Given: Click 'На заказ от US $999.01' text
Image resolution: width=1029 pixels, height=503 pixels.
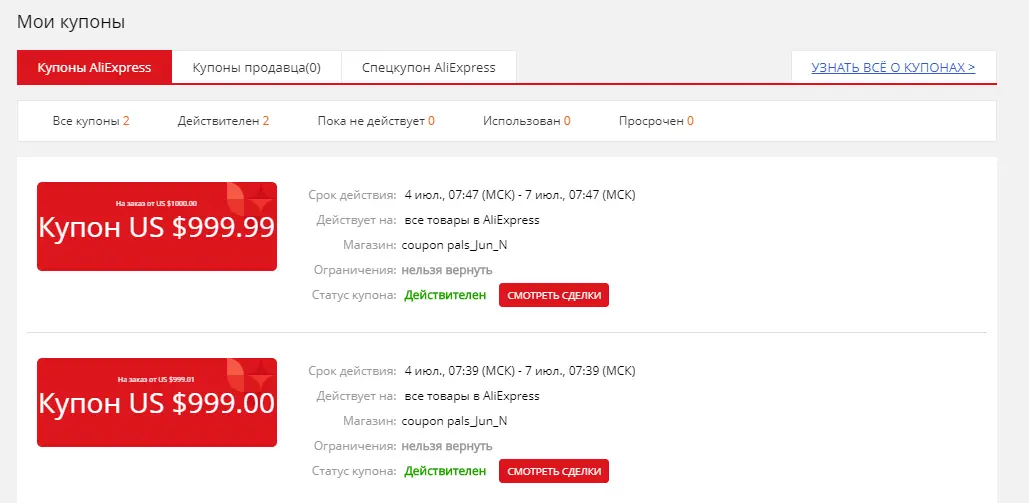Looking at the screenshot, I should [156, 379].
